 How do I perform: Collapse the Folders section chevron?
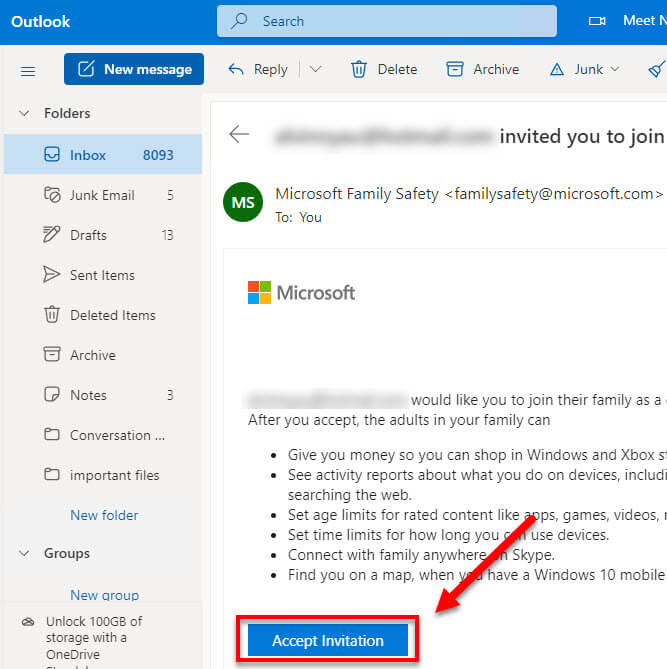point(24,113)
